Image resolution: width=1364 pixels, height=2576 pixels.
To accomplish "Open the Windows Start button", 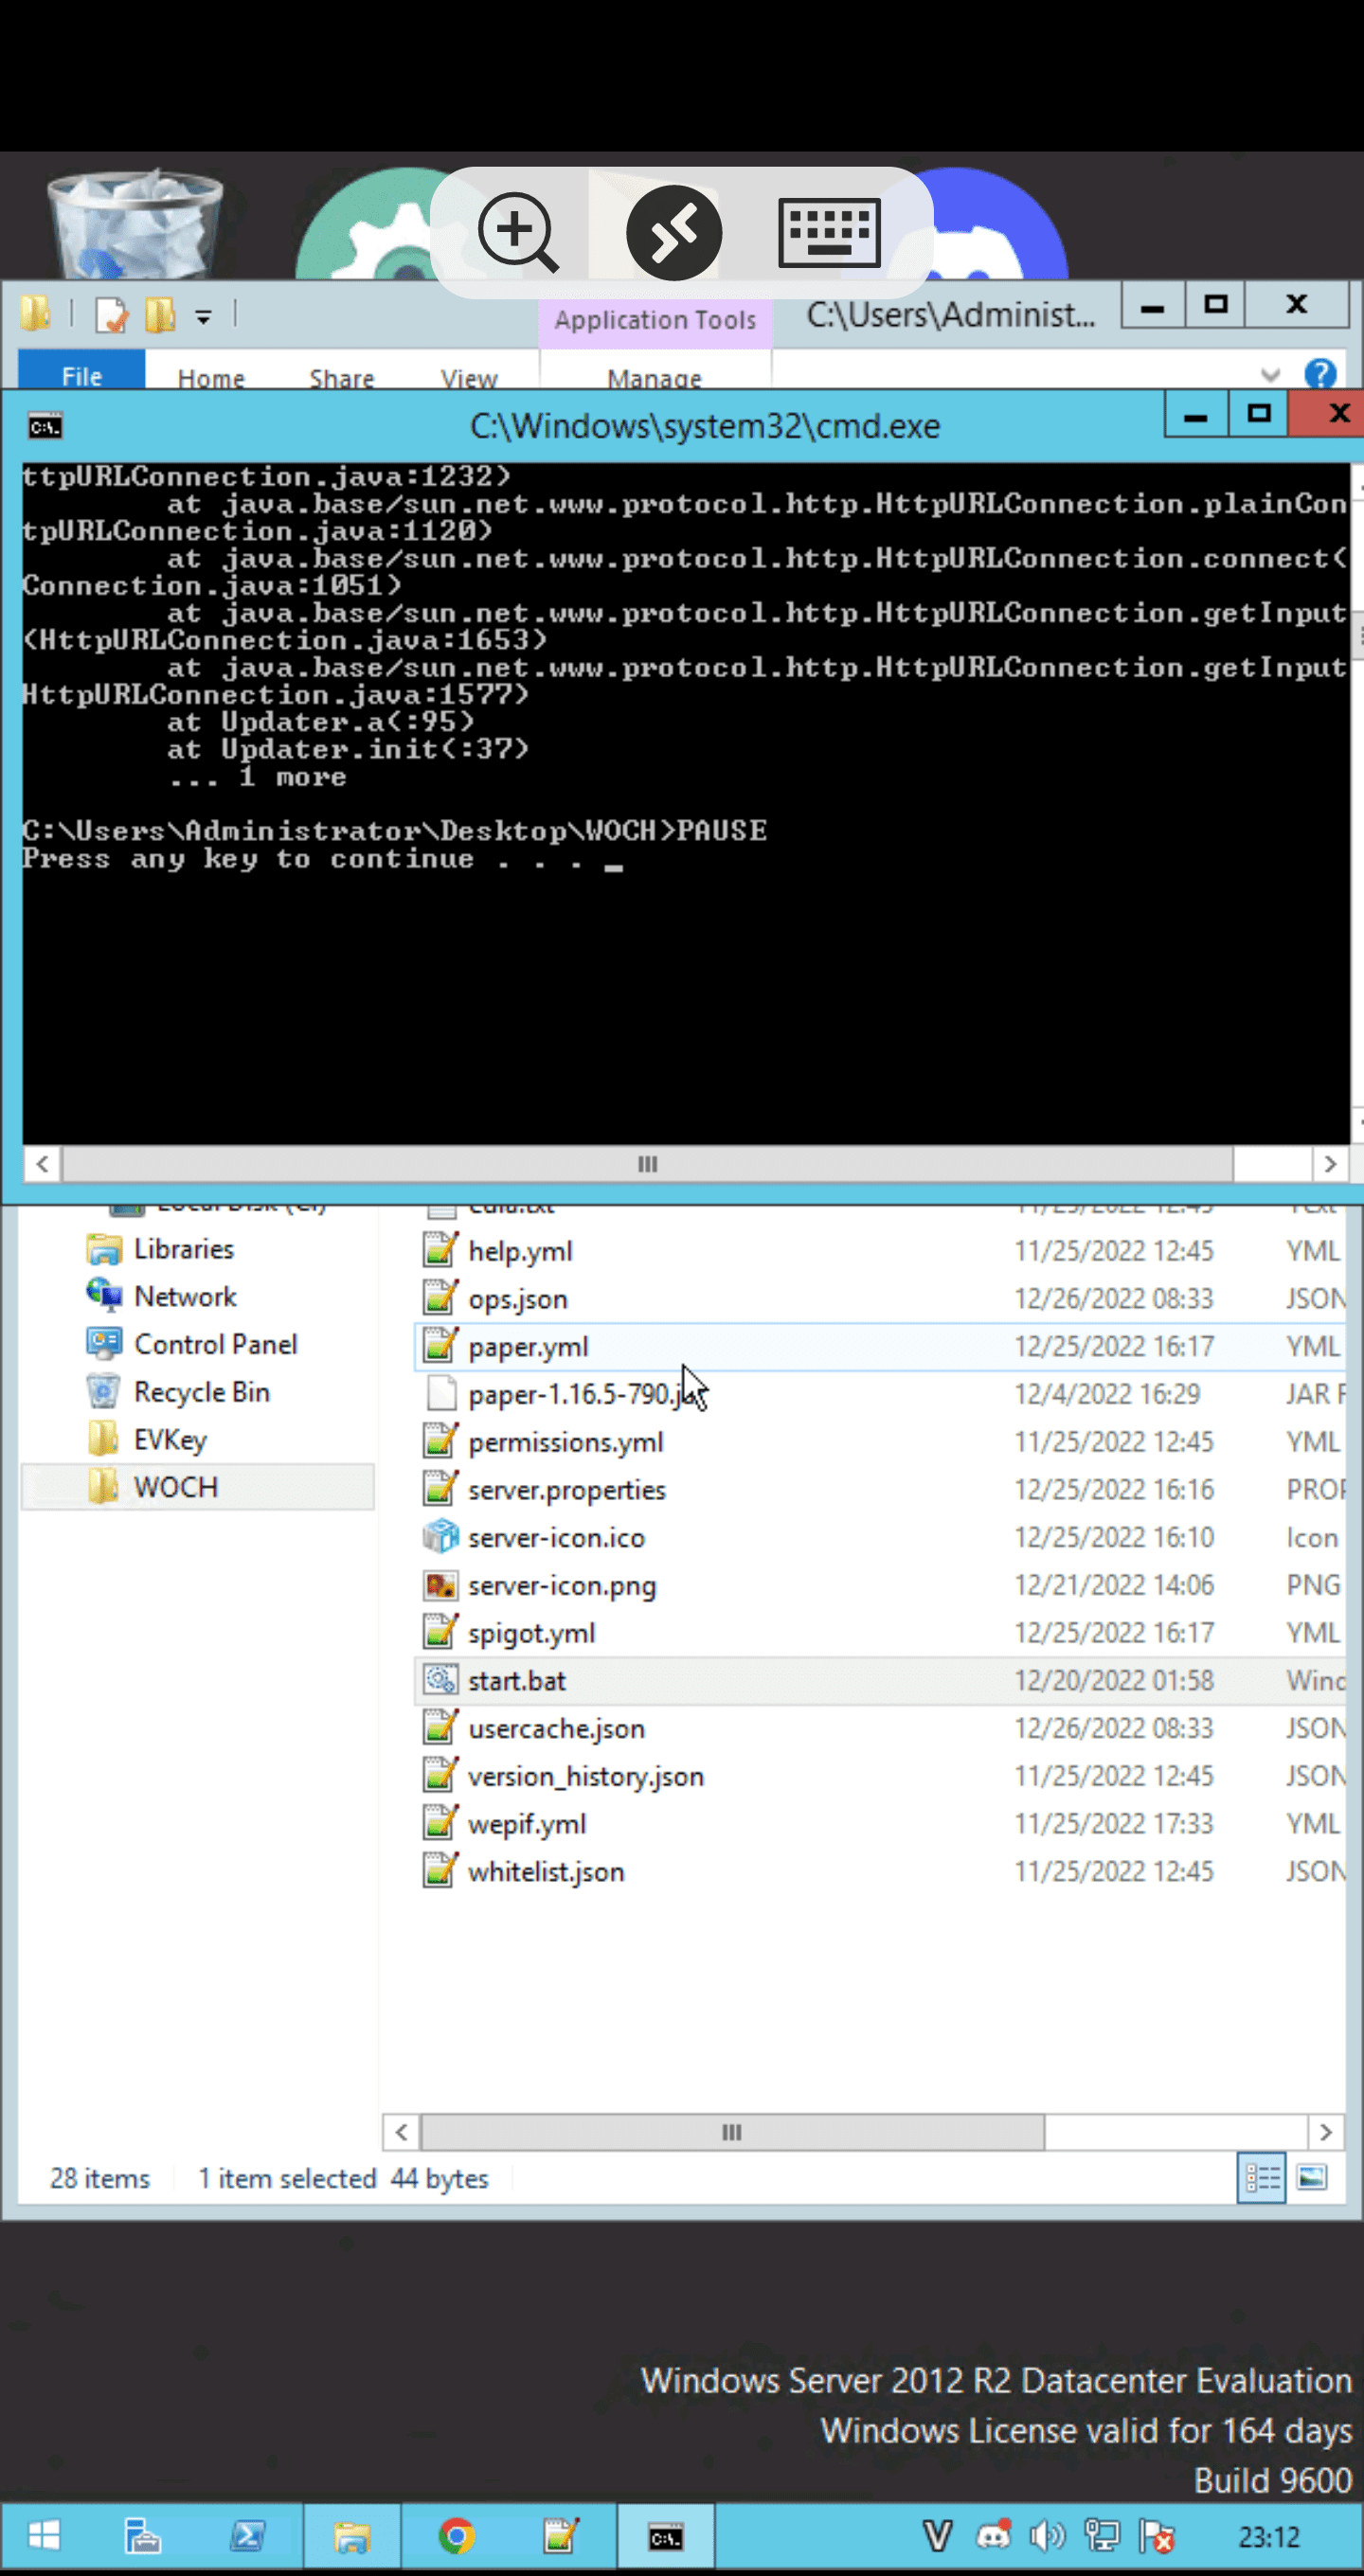I will (x=44, y=2535).
